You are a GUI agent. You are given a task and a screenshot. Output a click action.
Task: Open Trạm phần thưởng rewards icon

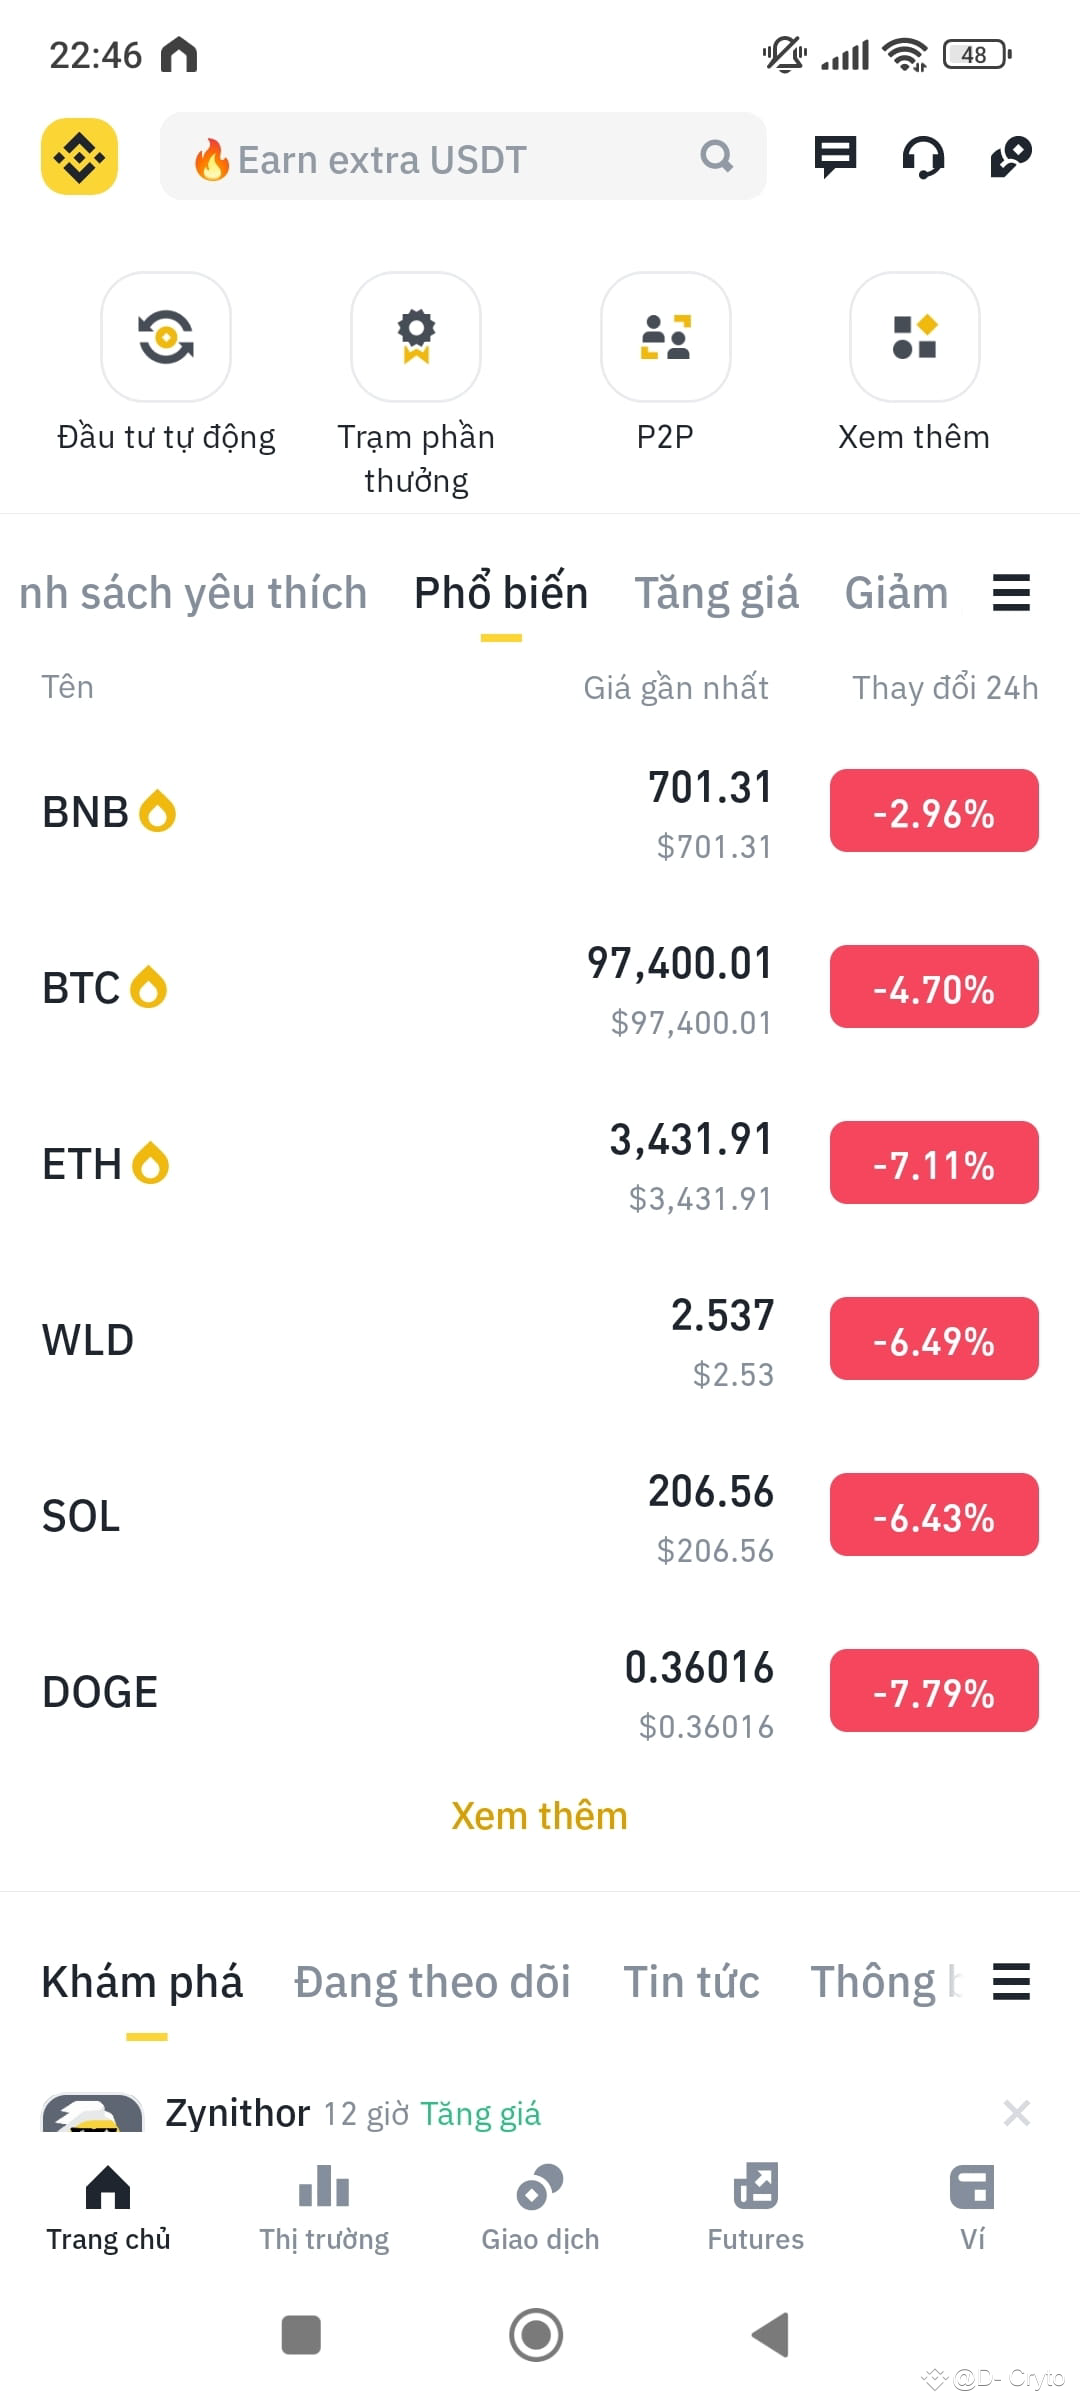pyautogui.click(x=416, y=337)
